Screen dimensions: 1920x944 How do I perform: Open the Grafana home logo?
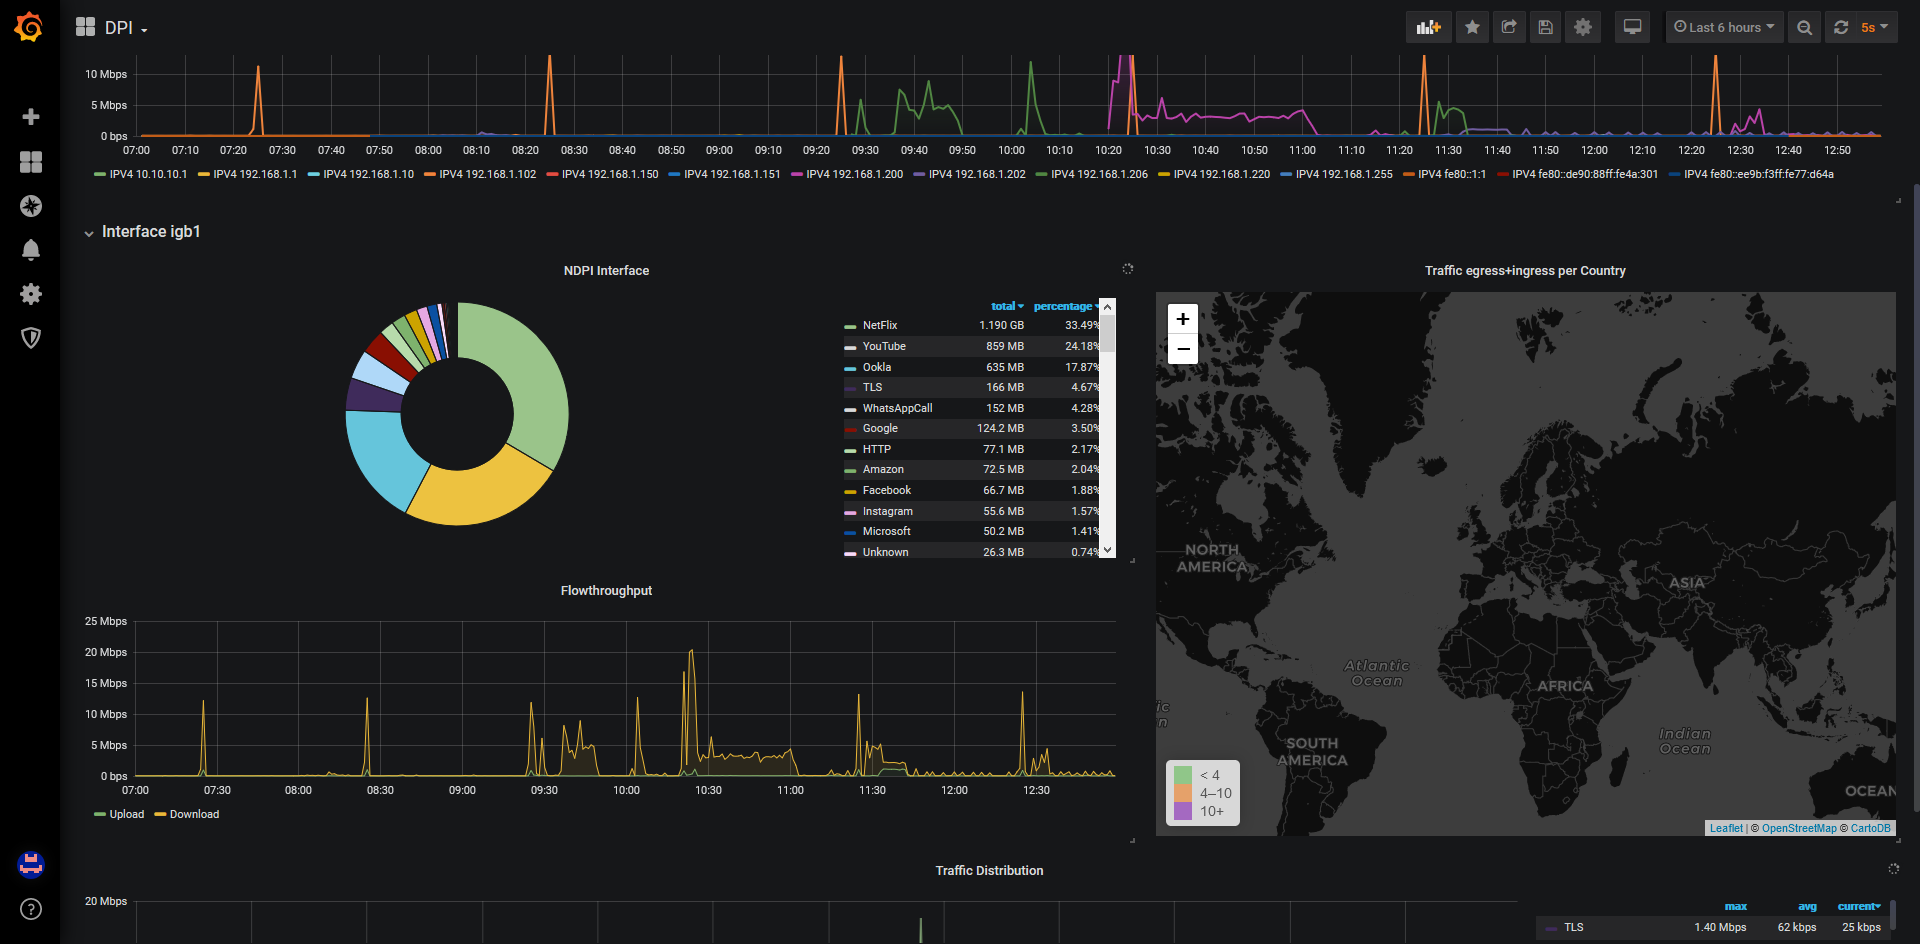click(x=29, y=27)
